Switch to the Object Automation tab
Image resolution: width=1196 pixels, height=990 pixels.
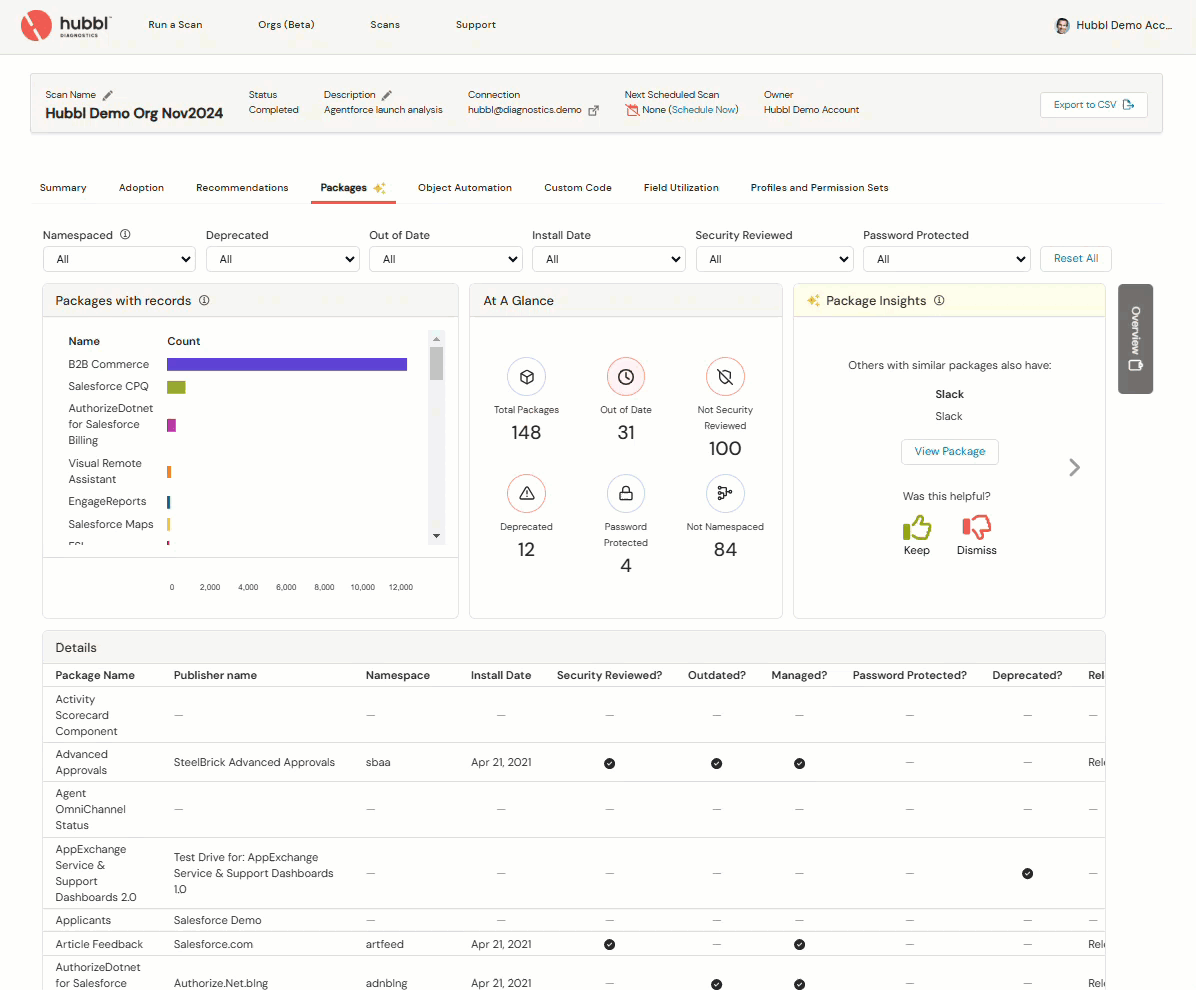pos(465,188)
